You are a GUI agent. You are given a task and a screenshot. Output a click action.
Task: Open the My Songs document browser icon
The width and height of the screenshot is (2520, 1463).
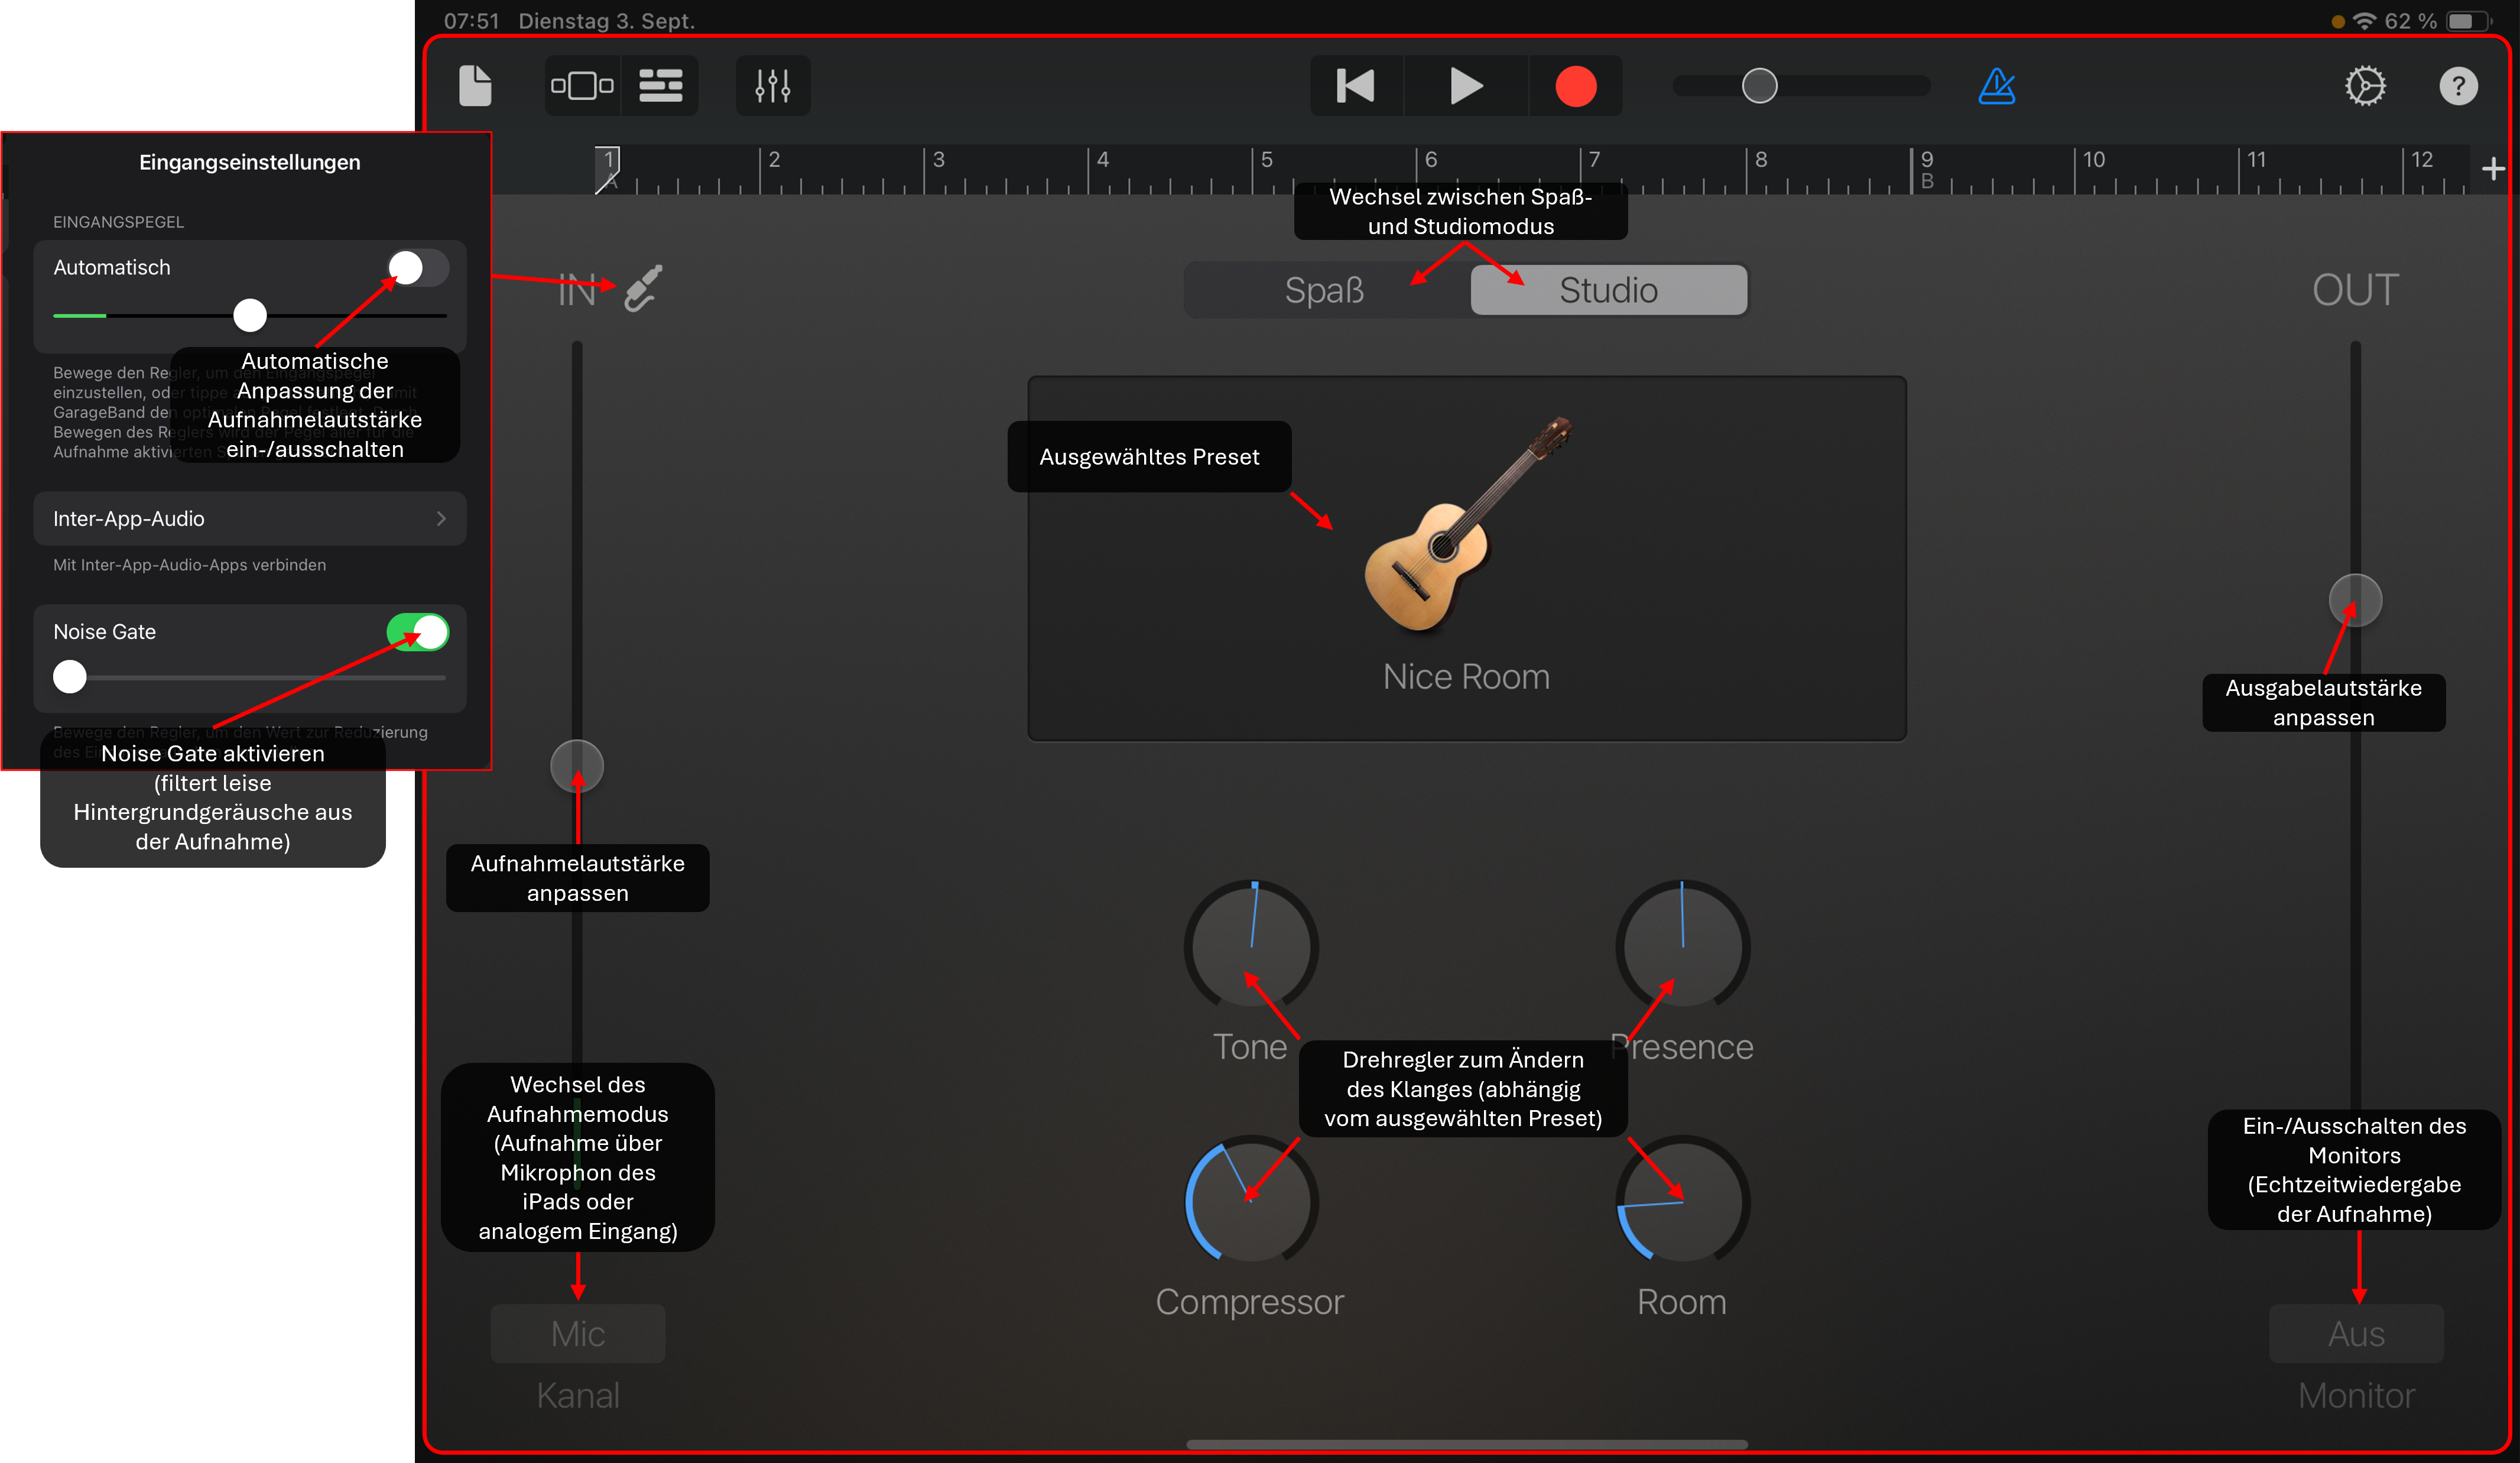(x=475, y=86)
